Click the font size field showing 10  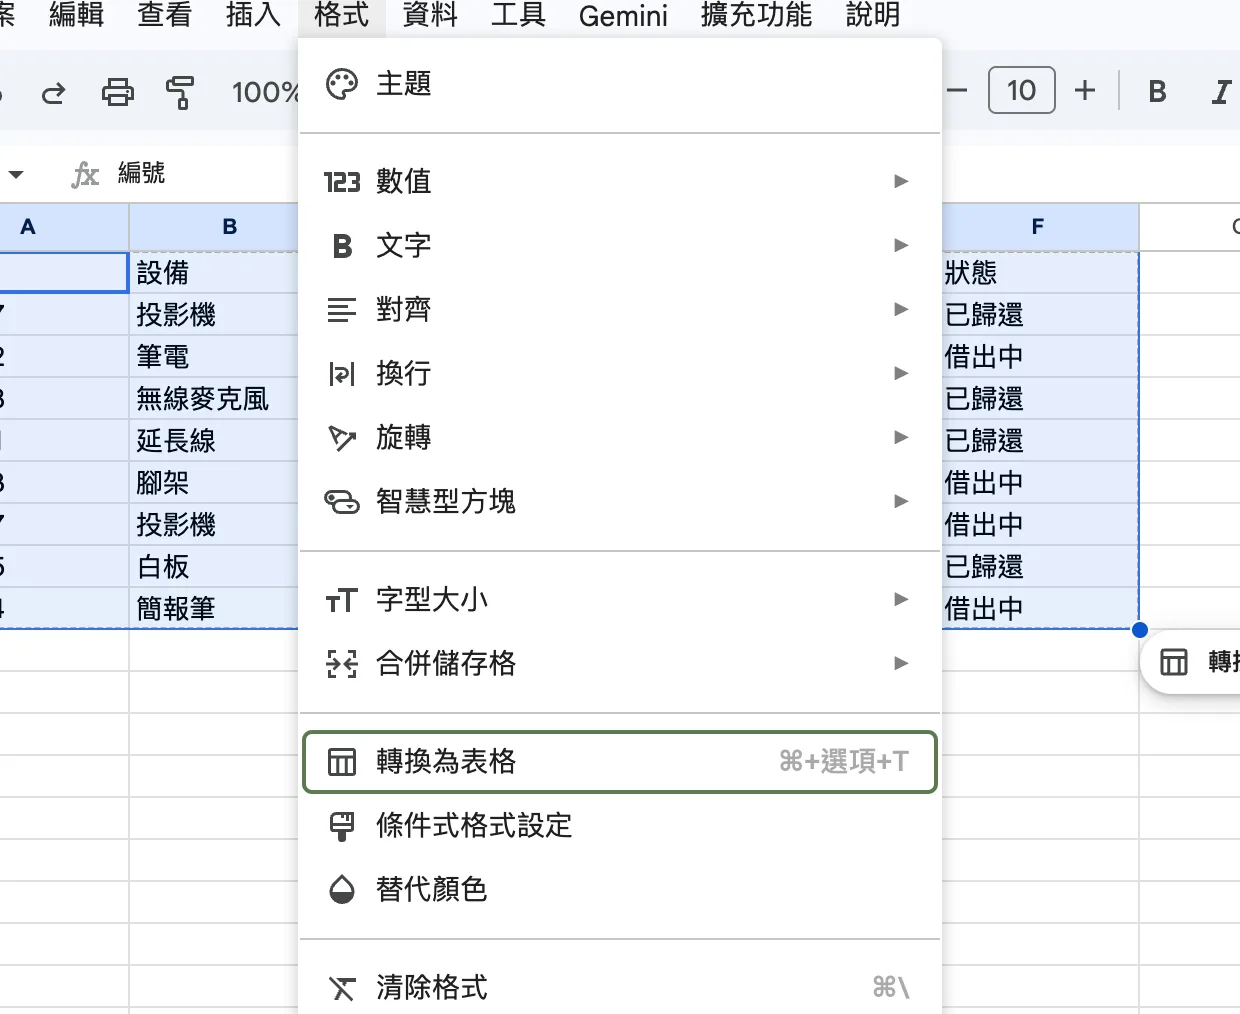tap(1021, 91)
